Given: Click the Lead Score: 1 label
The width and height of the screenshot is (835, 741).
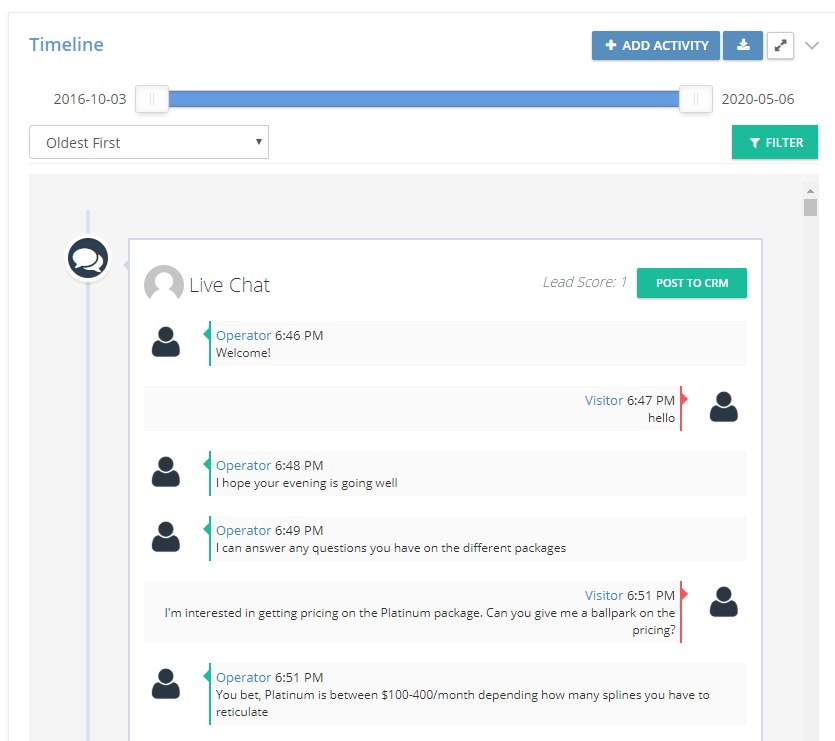Looking at the screenshot, I should coord(585,282).
